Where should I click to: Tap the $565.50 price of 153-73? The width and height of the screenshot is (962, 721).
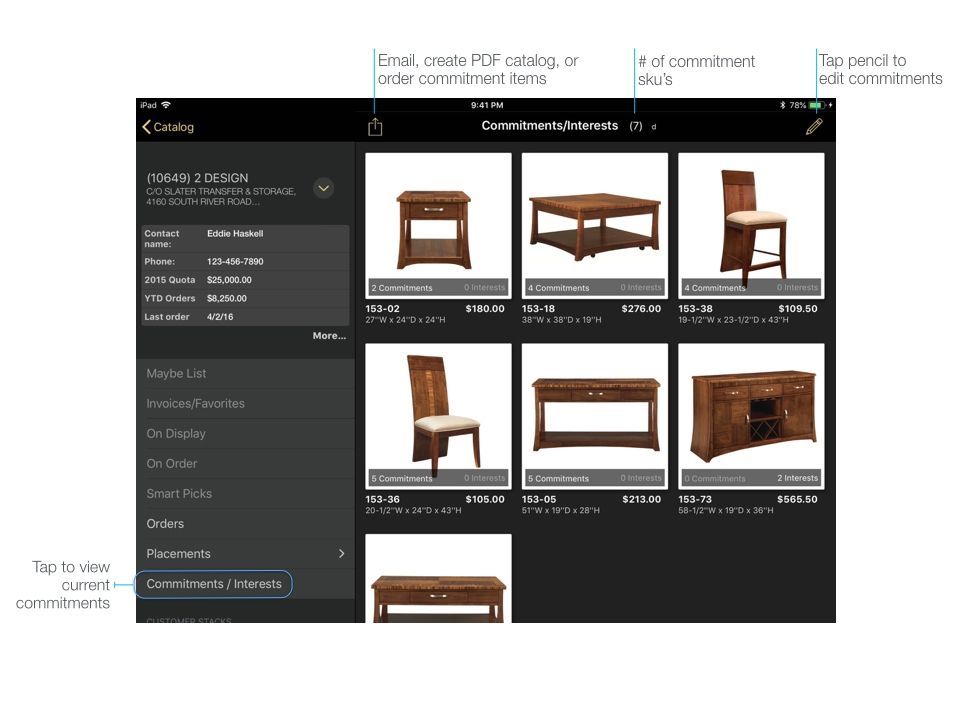(797, 499)
